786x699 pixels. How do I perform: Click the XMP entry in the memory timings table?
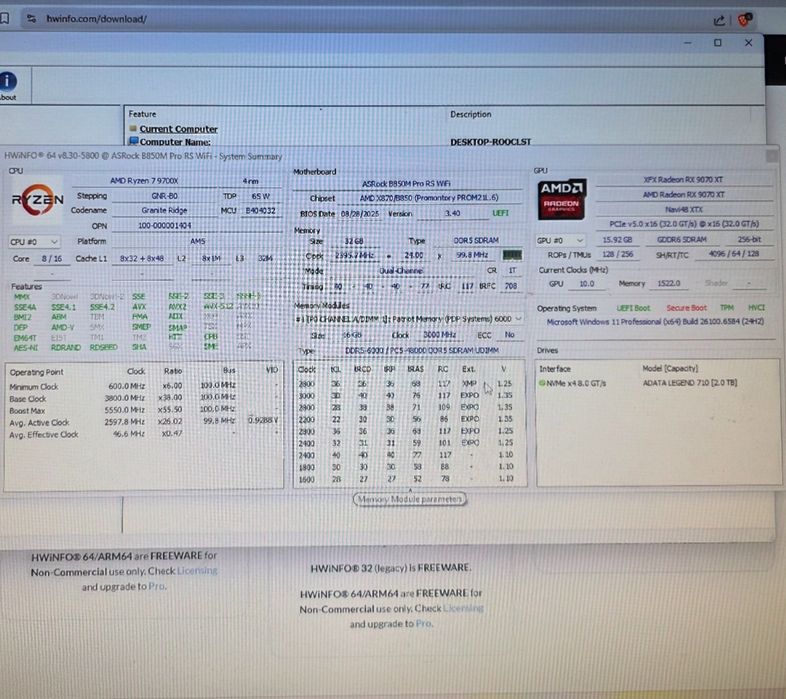pos(469,383)
